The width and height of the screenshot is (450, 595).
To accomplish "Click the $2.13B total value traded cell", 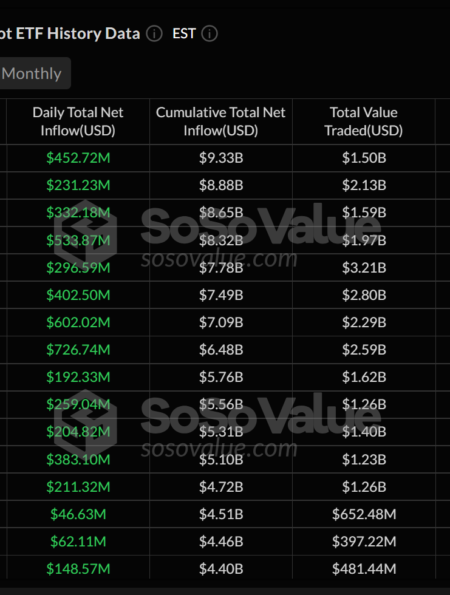I will (364, 185).
